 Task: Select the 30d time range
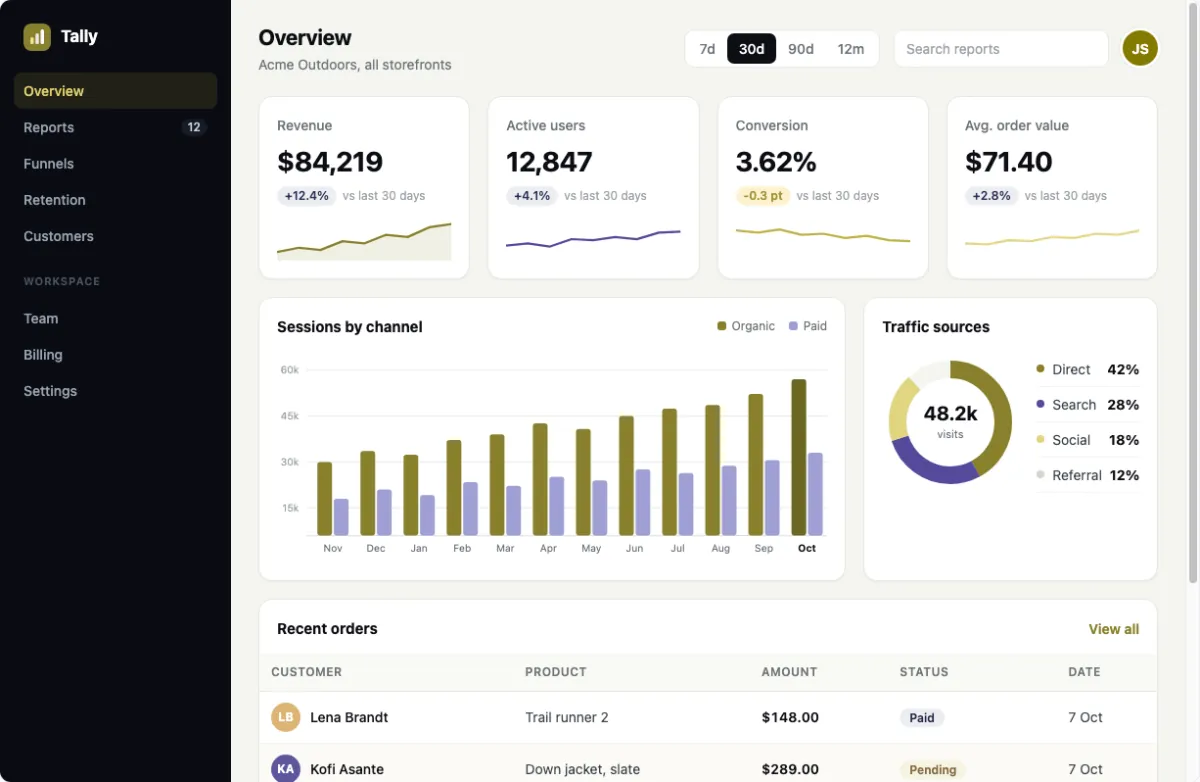[752, 49]
